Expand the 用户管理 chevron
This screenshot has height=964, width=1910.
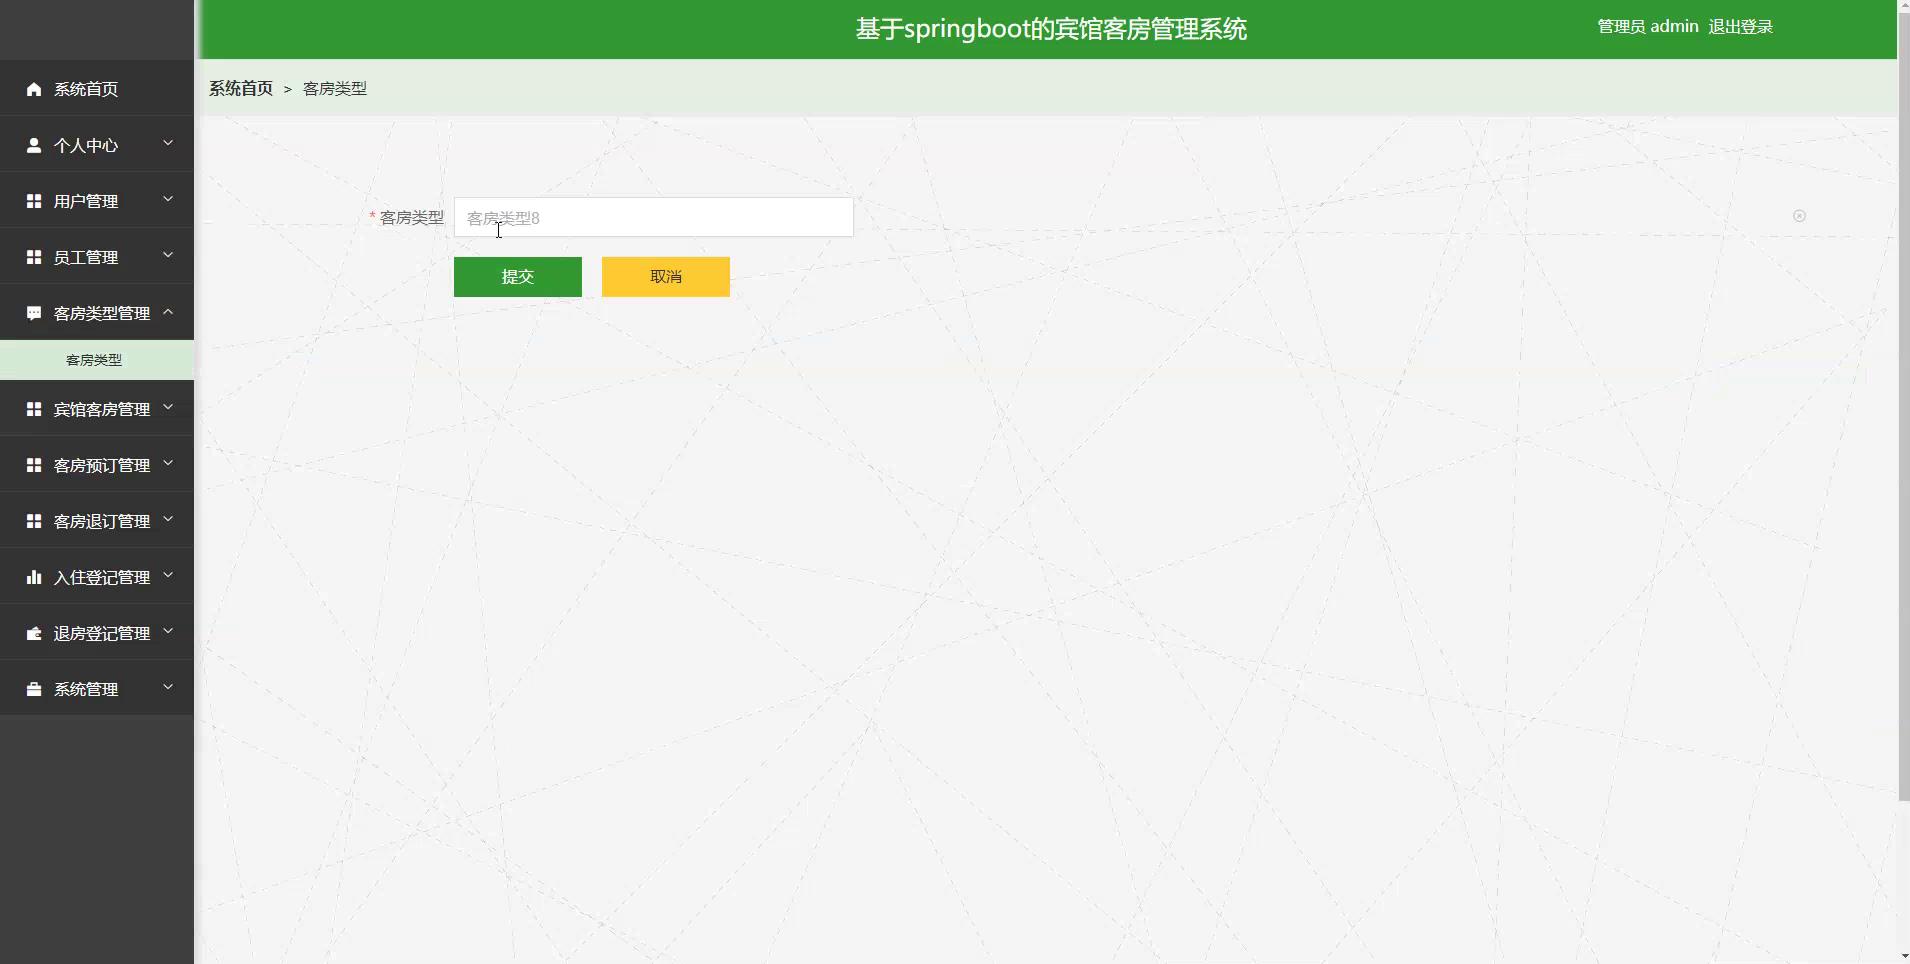[168, 199]
